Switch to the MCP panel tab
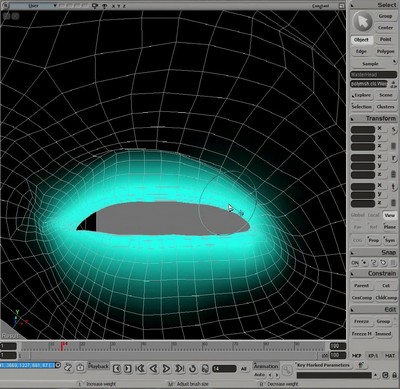This screenshot has height=389, width=400. [357, 356]
